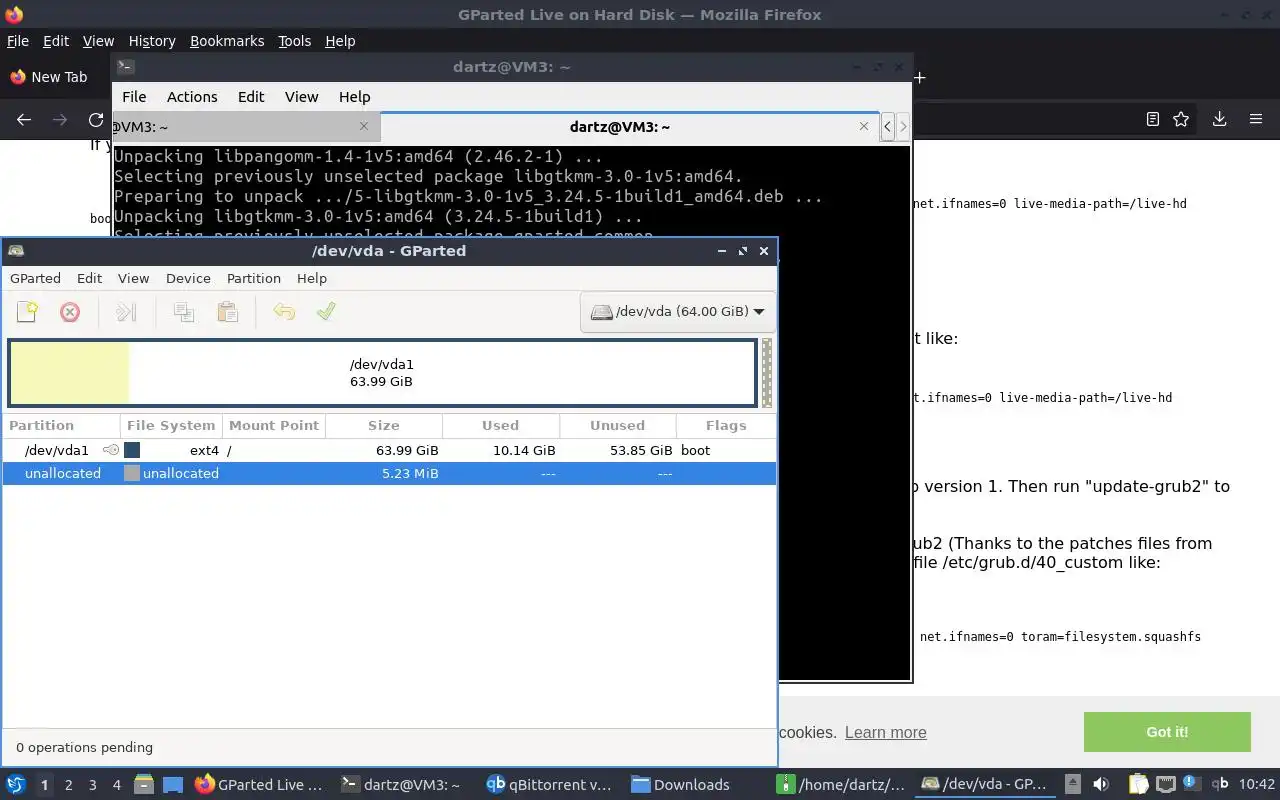Image resolution: width=1280 pixels, height=800 pixels.
Task: Open Firefox hamburger application menu
Action: 1256,119
